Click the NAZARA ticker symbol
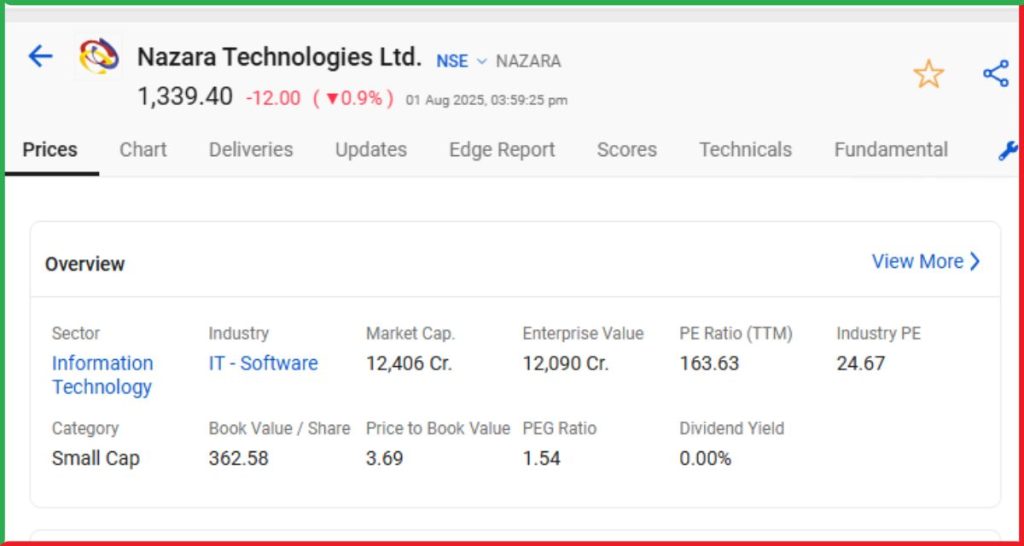1024x546 pixels. click(528, 61)
